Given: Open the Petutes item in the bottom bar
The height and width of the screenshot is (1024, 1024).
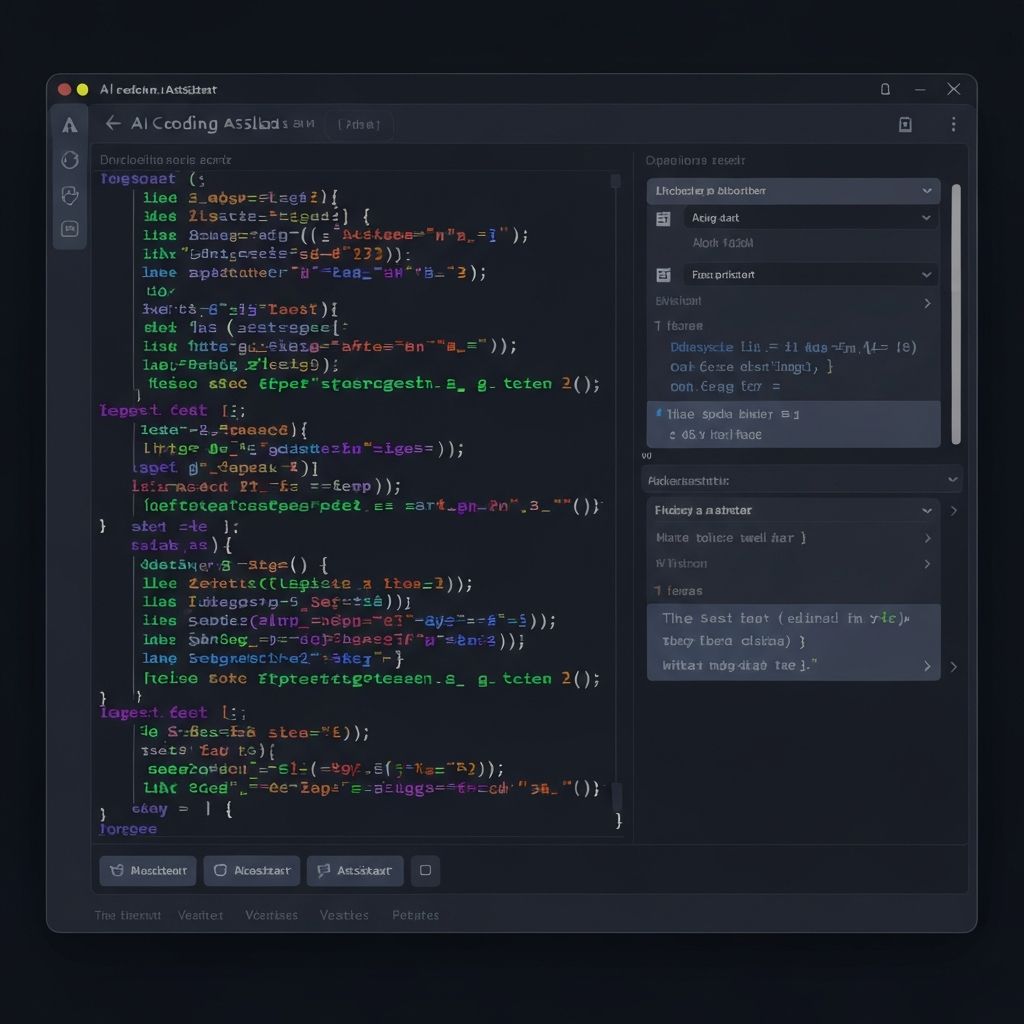Looking at the screenshot, I should click(416, 915).
